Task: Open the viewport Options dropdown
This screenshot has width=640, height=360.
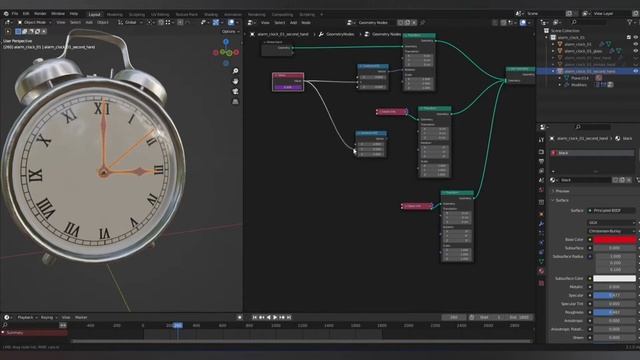Action: coord(231,31)
